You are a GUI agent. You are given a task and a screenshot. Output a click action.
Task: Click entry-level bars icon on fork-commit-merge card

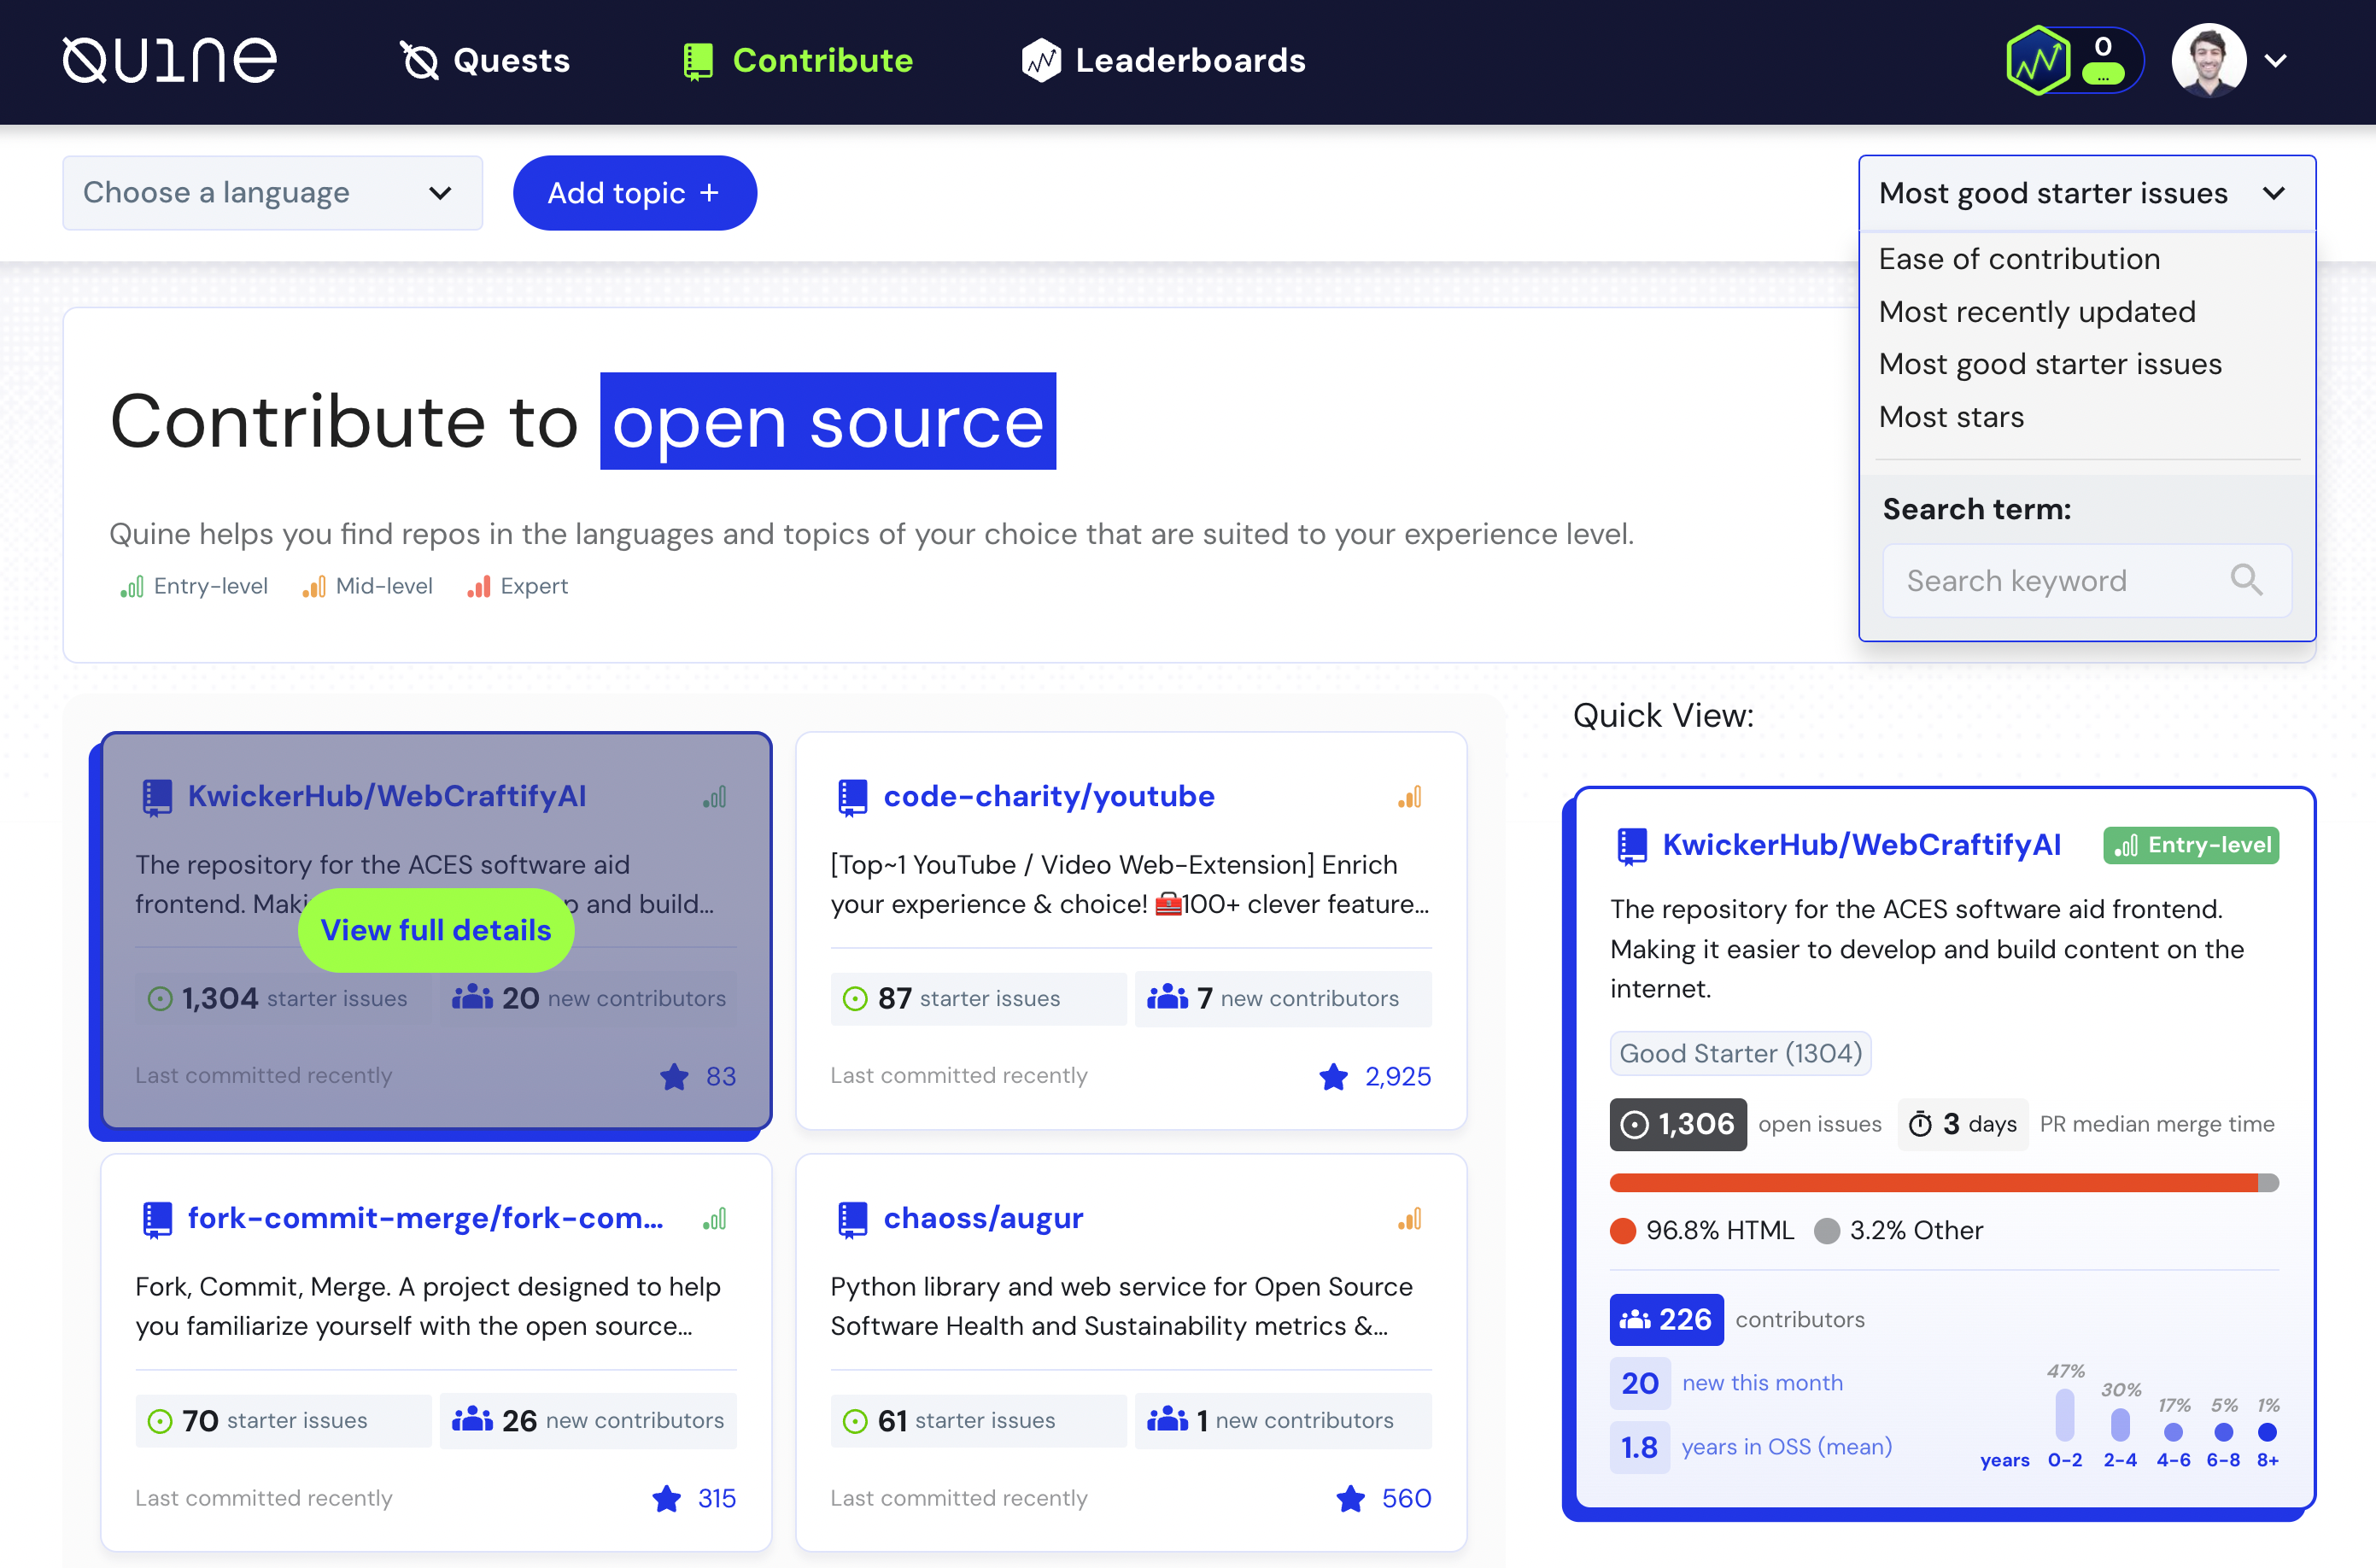[715, 1219]
